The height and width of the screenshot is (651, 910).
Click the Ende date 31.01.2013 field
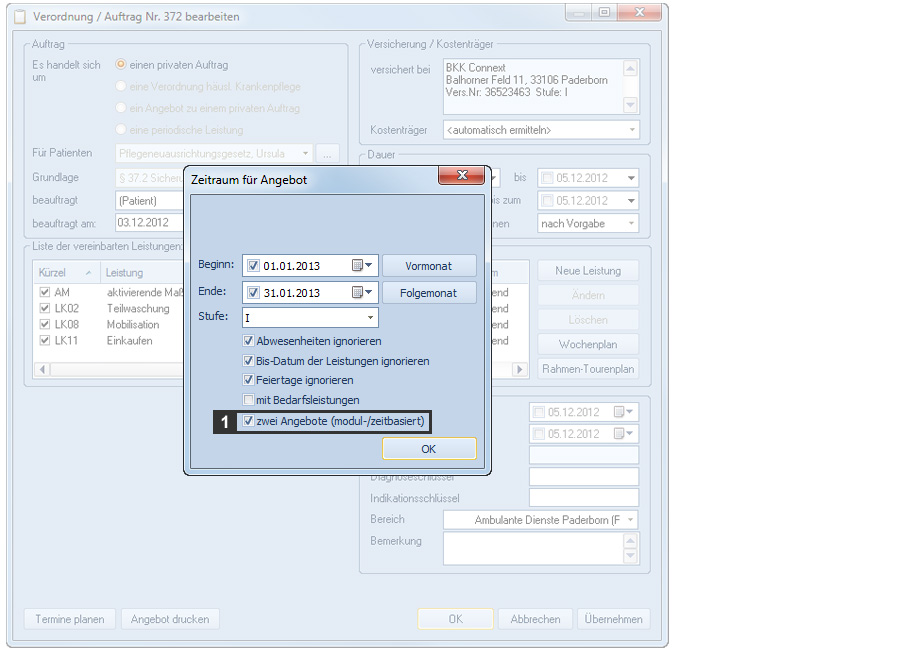point(310,292)
